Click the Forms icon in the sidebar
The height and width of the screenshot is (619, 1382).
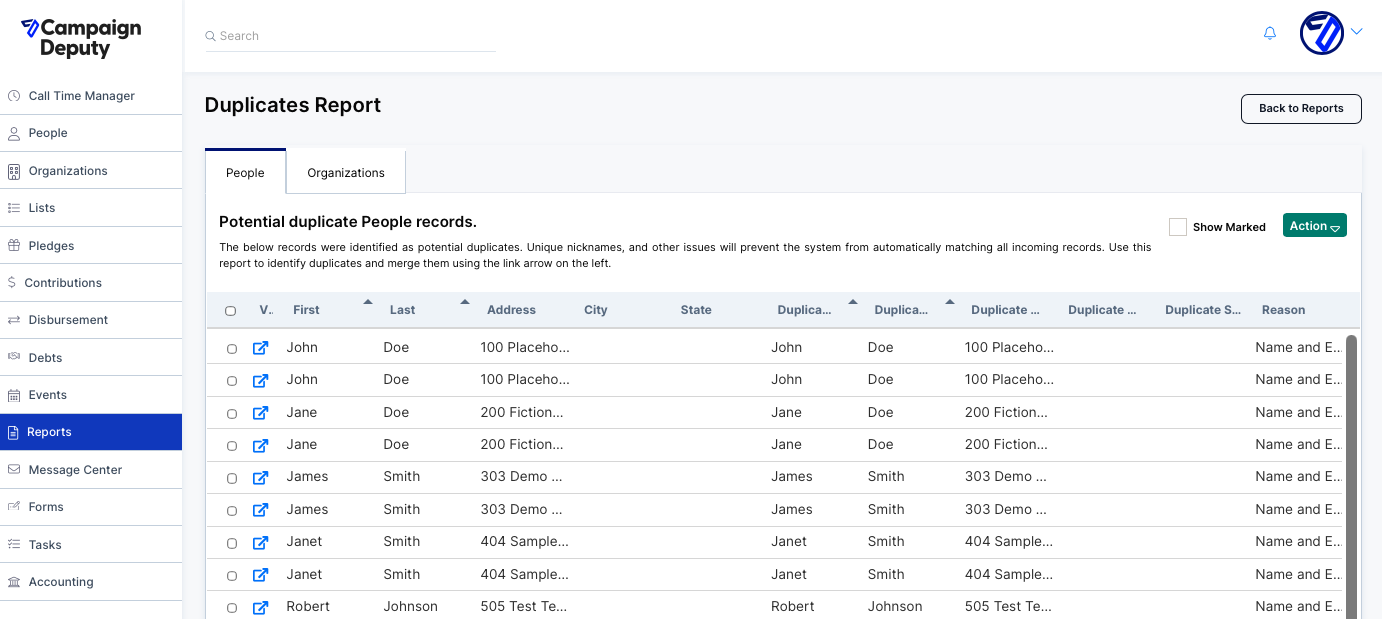click(14, 507)
